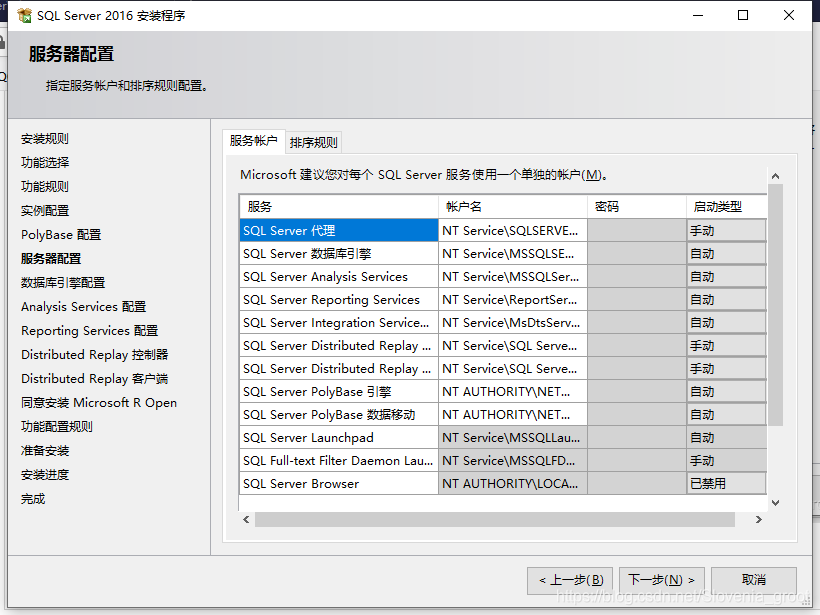This screenshot has width=820, height=615.
Task: Open startup type dropdown for SQL Server 代理
Action: pyautogui.click(x=726, y=231)
